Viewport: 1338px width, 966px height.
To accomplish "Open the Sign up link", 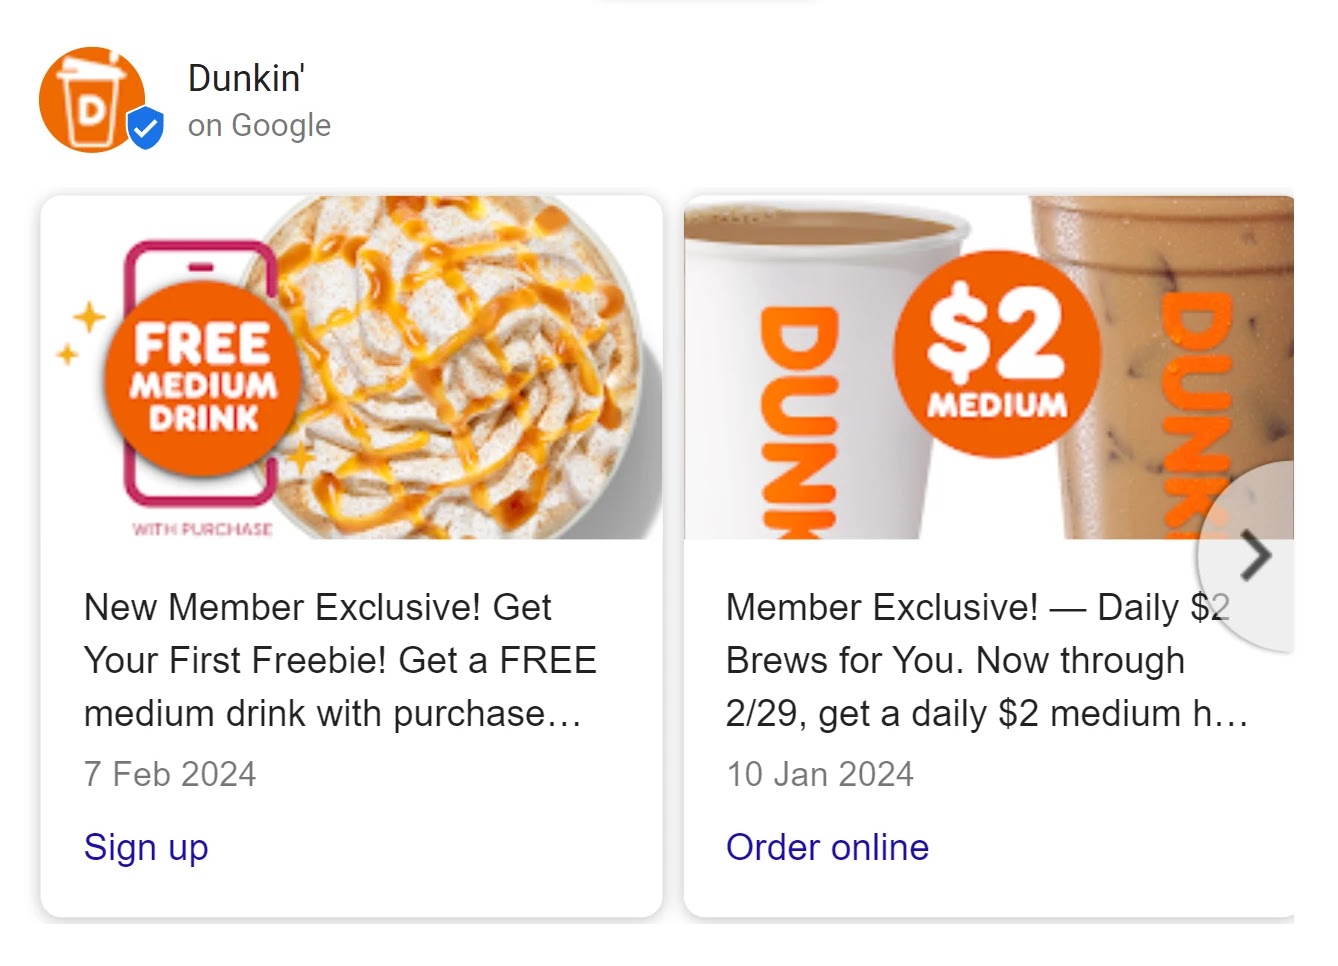I will click(x=146, y=847).
